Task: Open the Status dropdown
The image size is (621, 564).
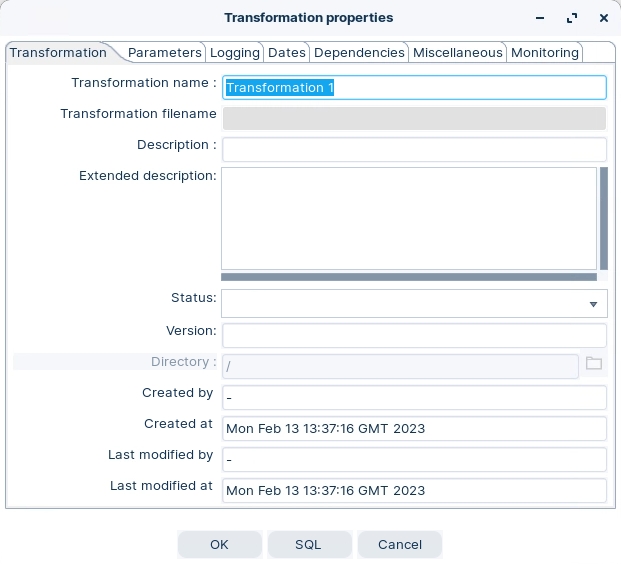Action: pos(592,304)
